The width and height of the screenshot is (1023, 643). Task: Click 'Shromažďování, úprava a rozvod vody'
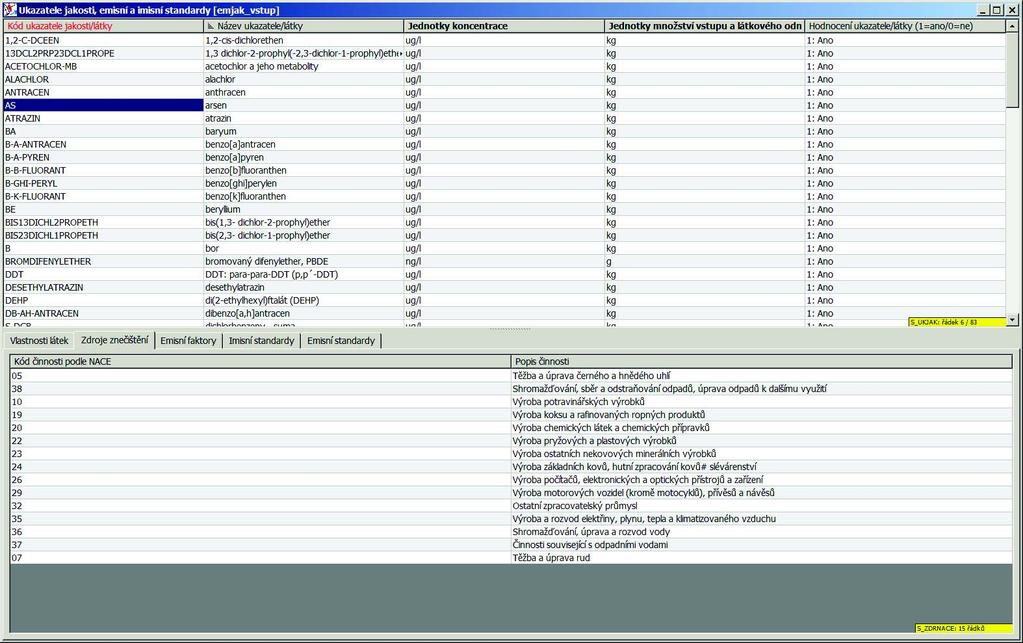(x=591, y=532)
